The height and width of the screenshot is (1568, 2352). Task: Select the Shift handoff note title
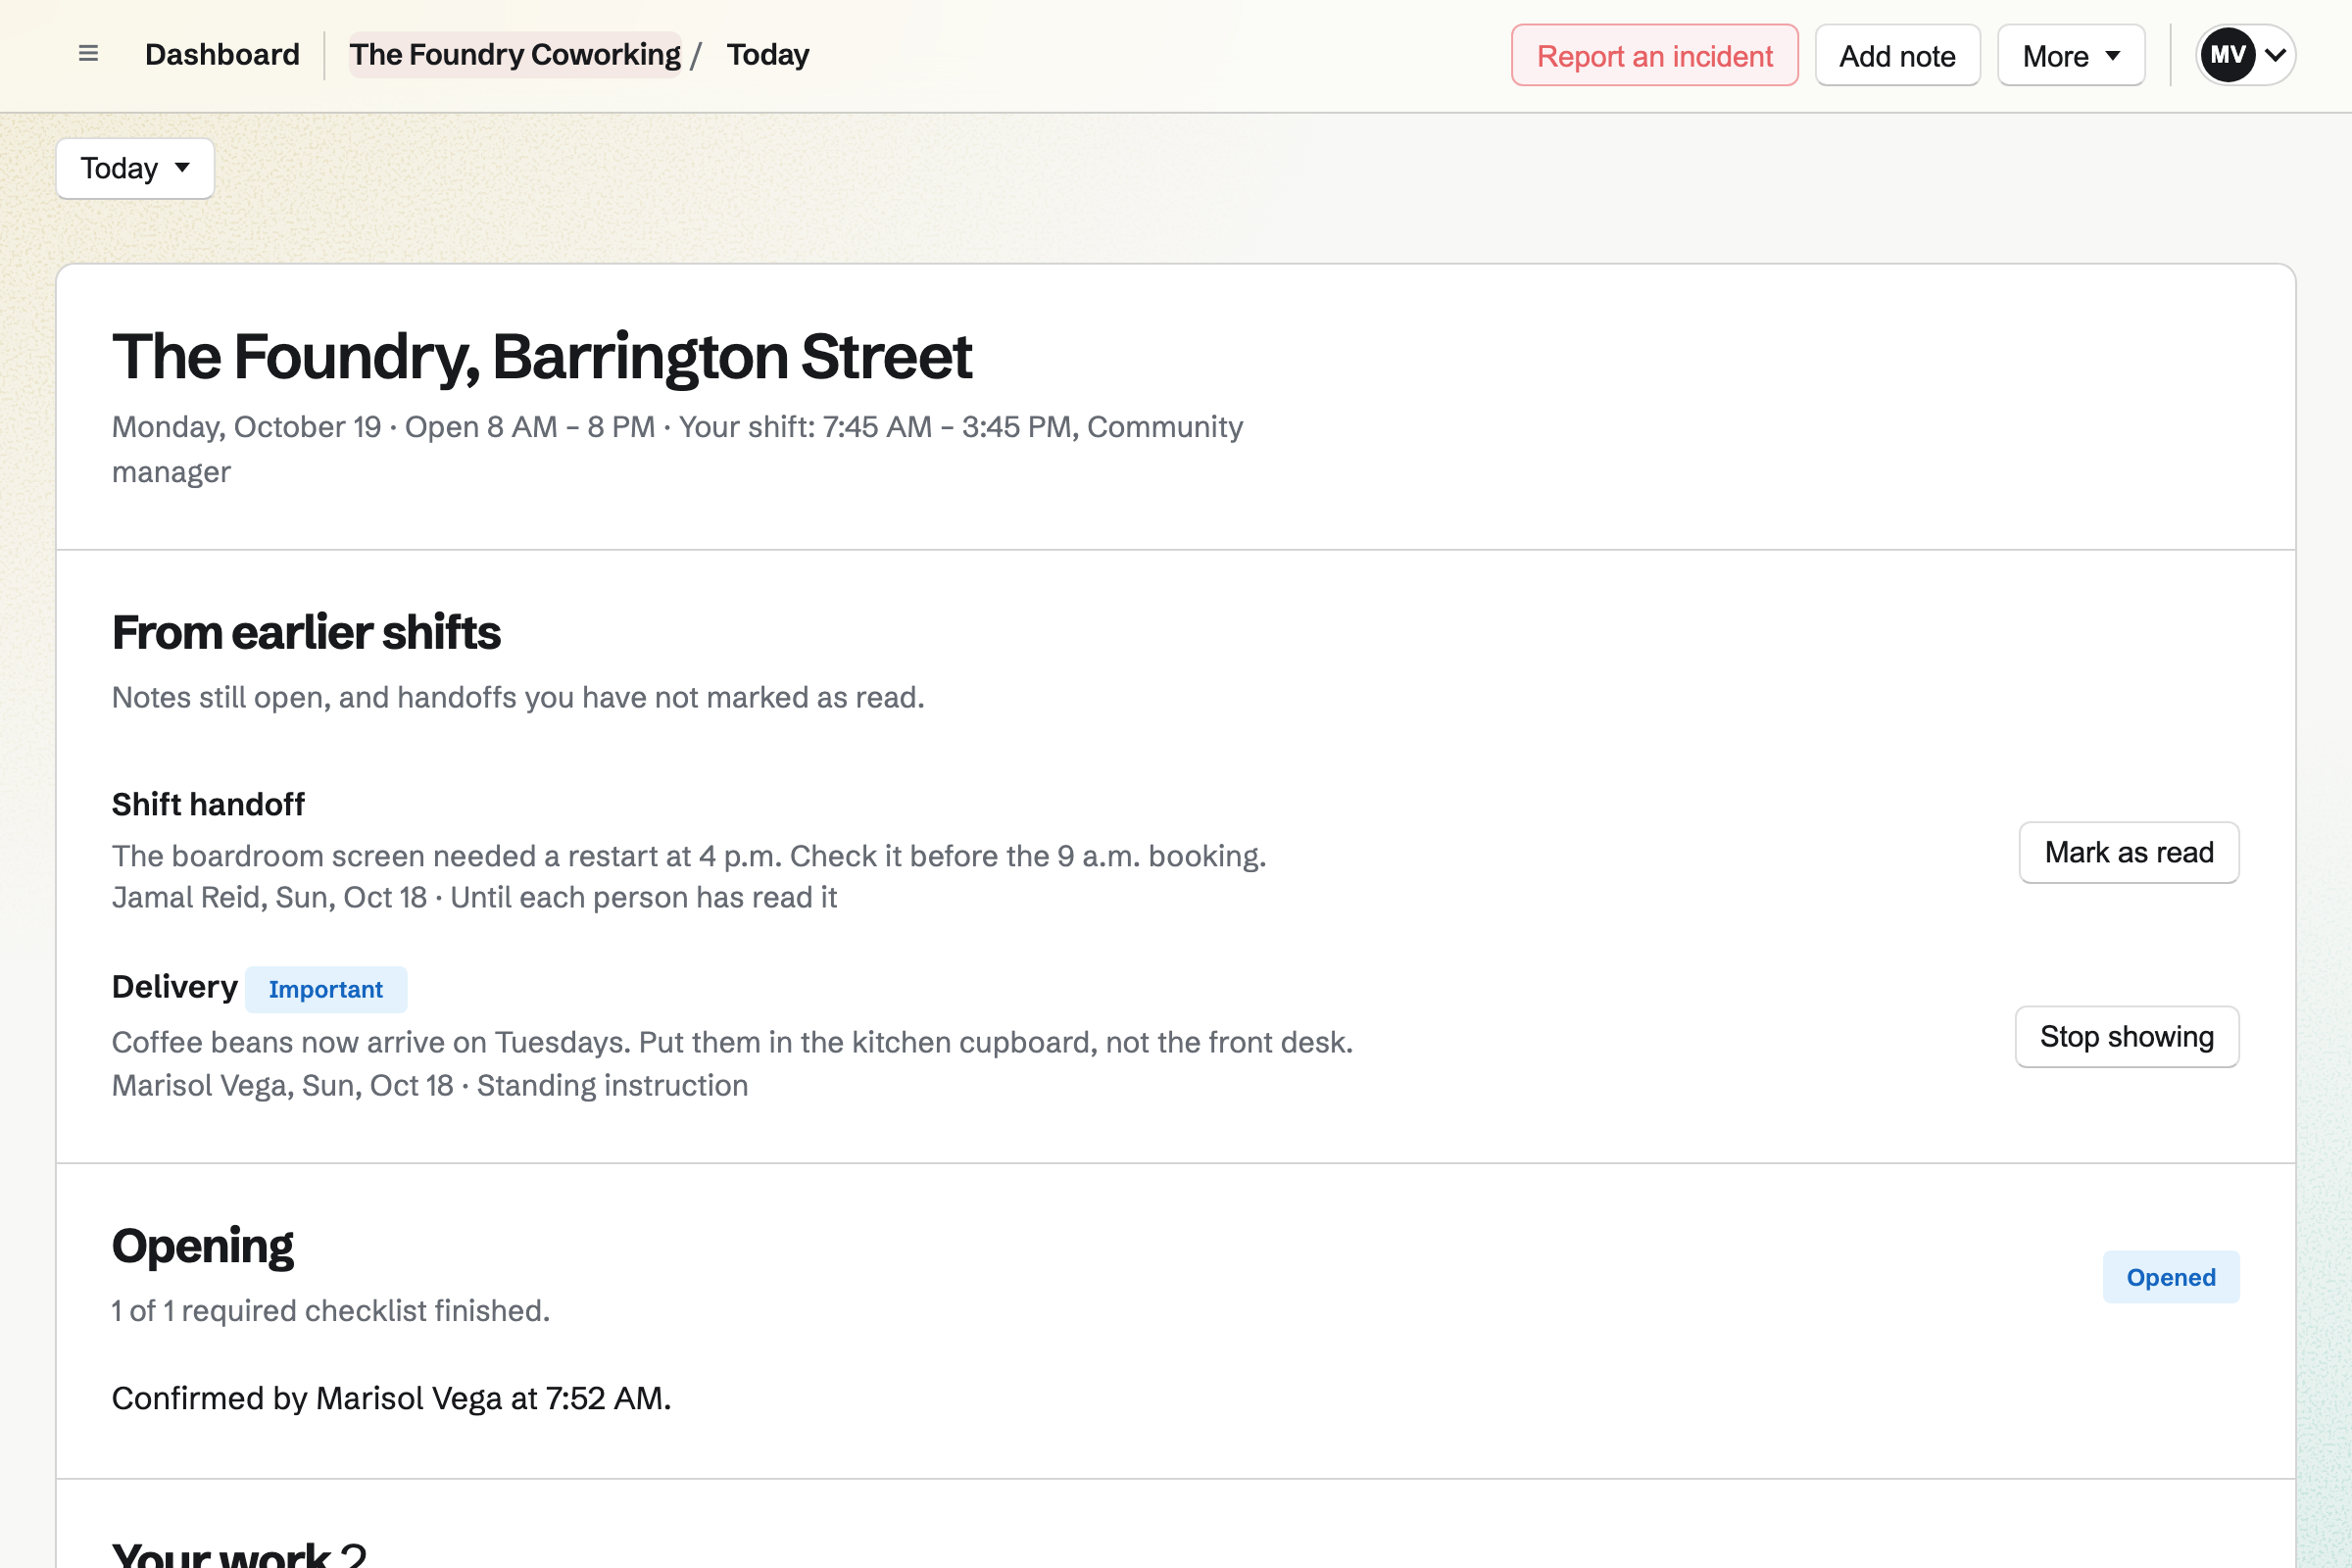pyautogui.click(x=208, y=804)
